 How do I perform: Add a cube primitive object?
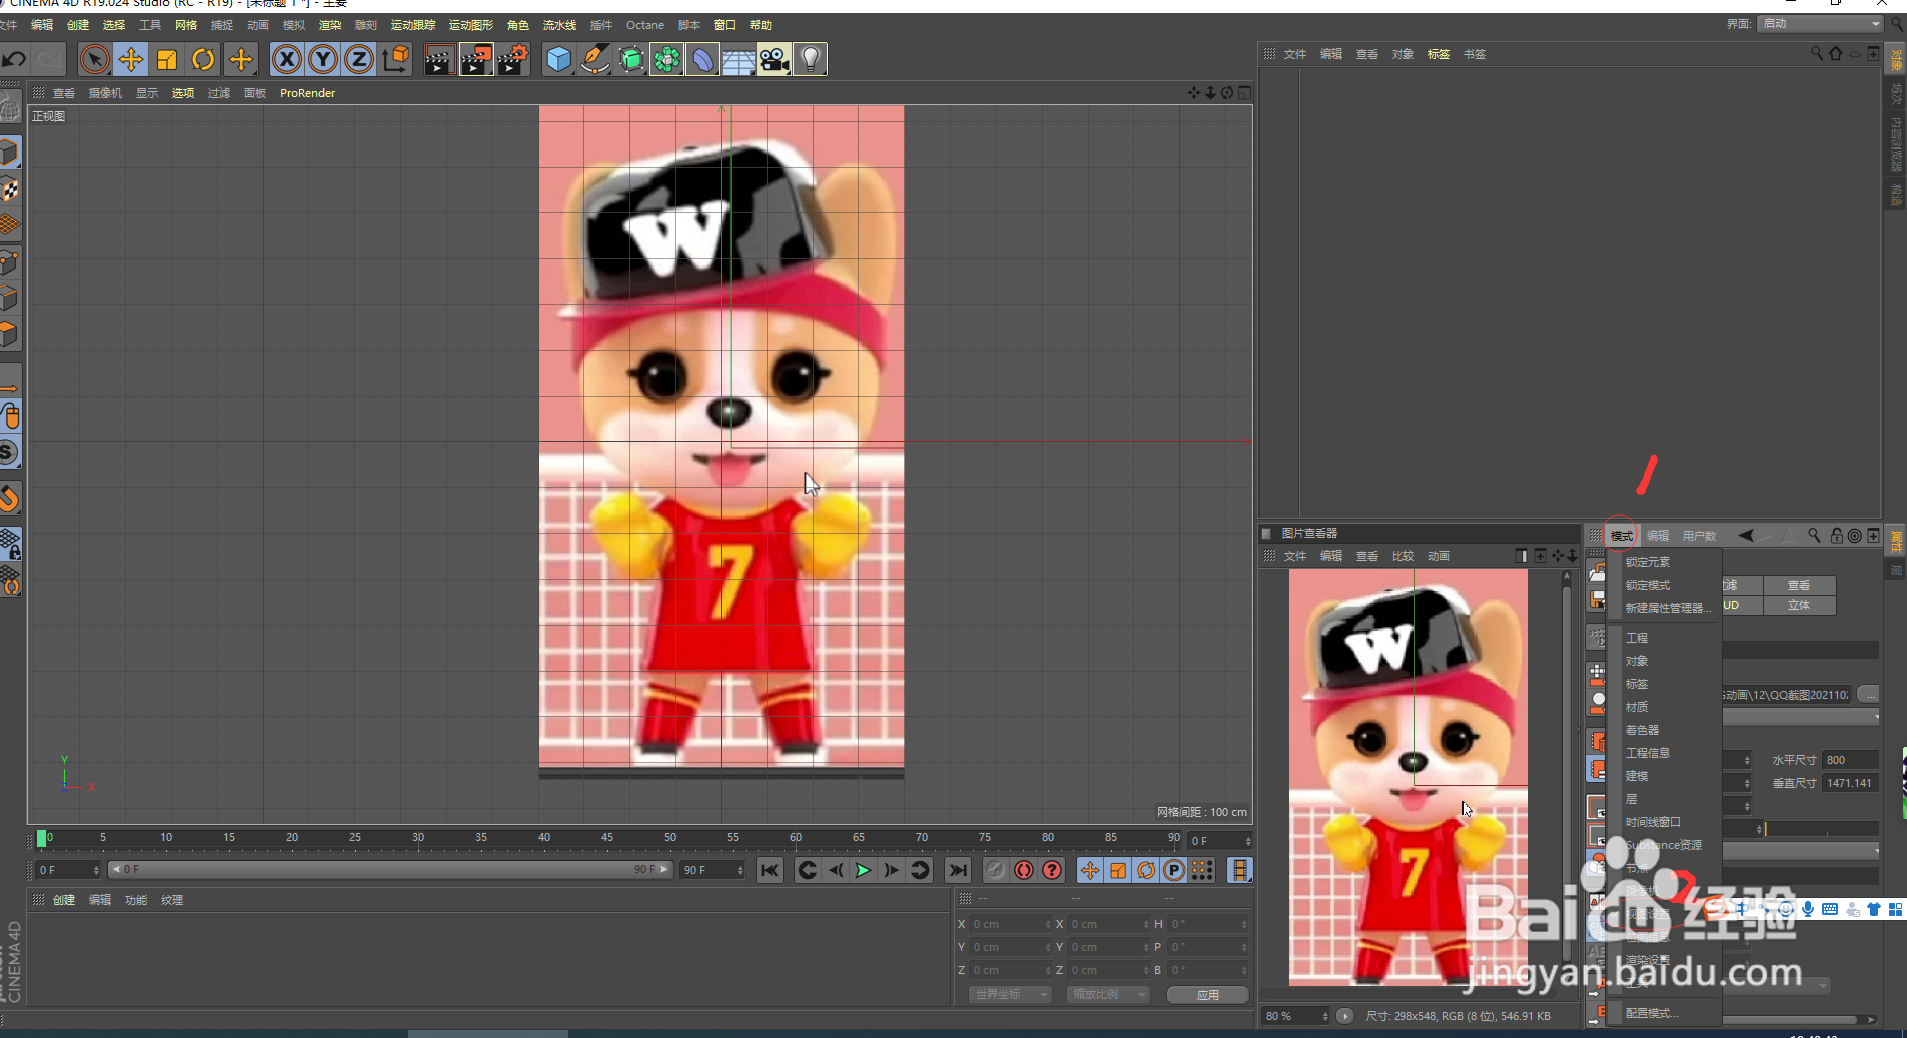pos(558,60)
